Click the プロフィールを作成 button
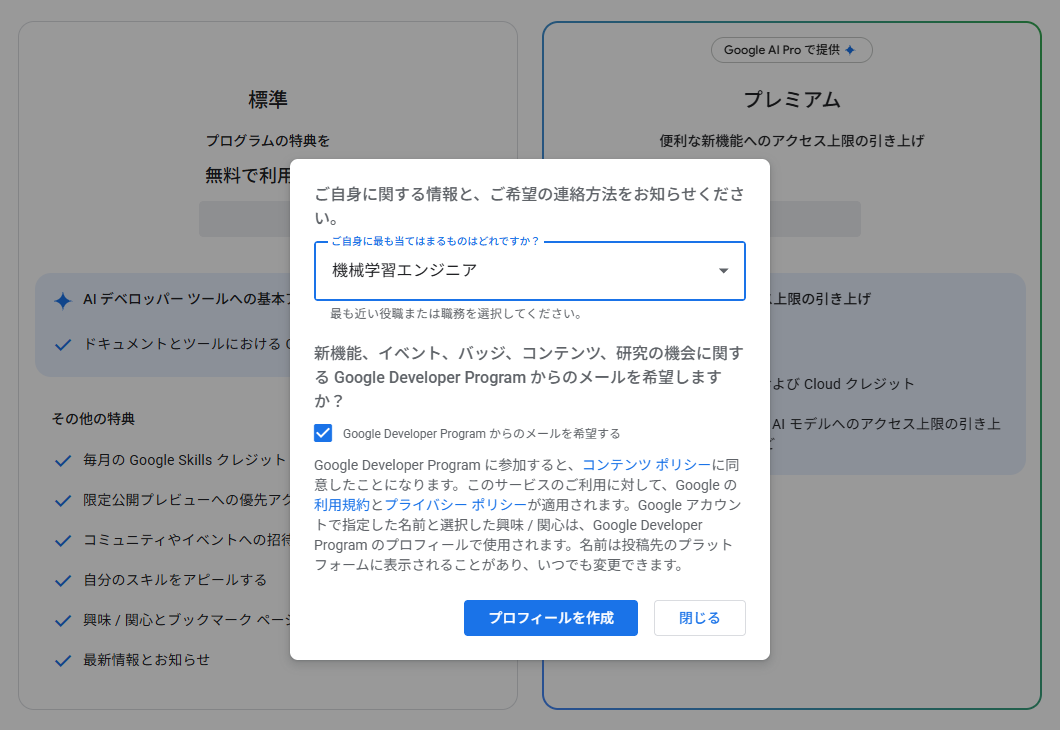Viewport: 1060px width, 730px height. click(x=551, y=618)
